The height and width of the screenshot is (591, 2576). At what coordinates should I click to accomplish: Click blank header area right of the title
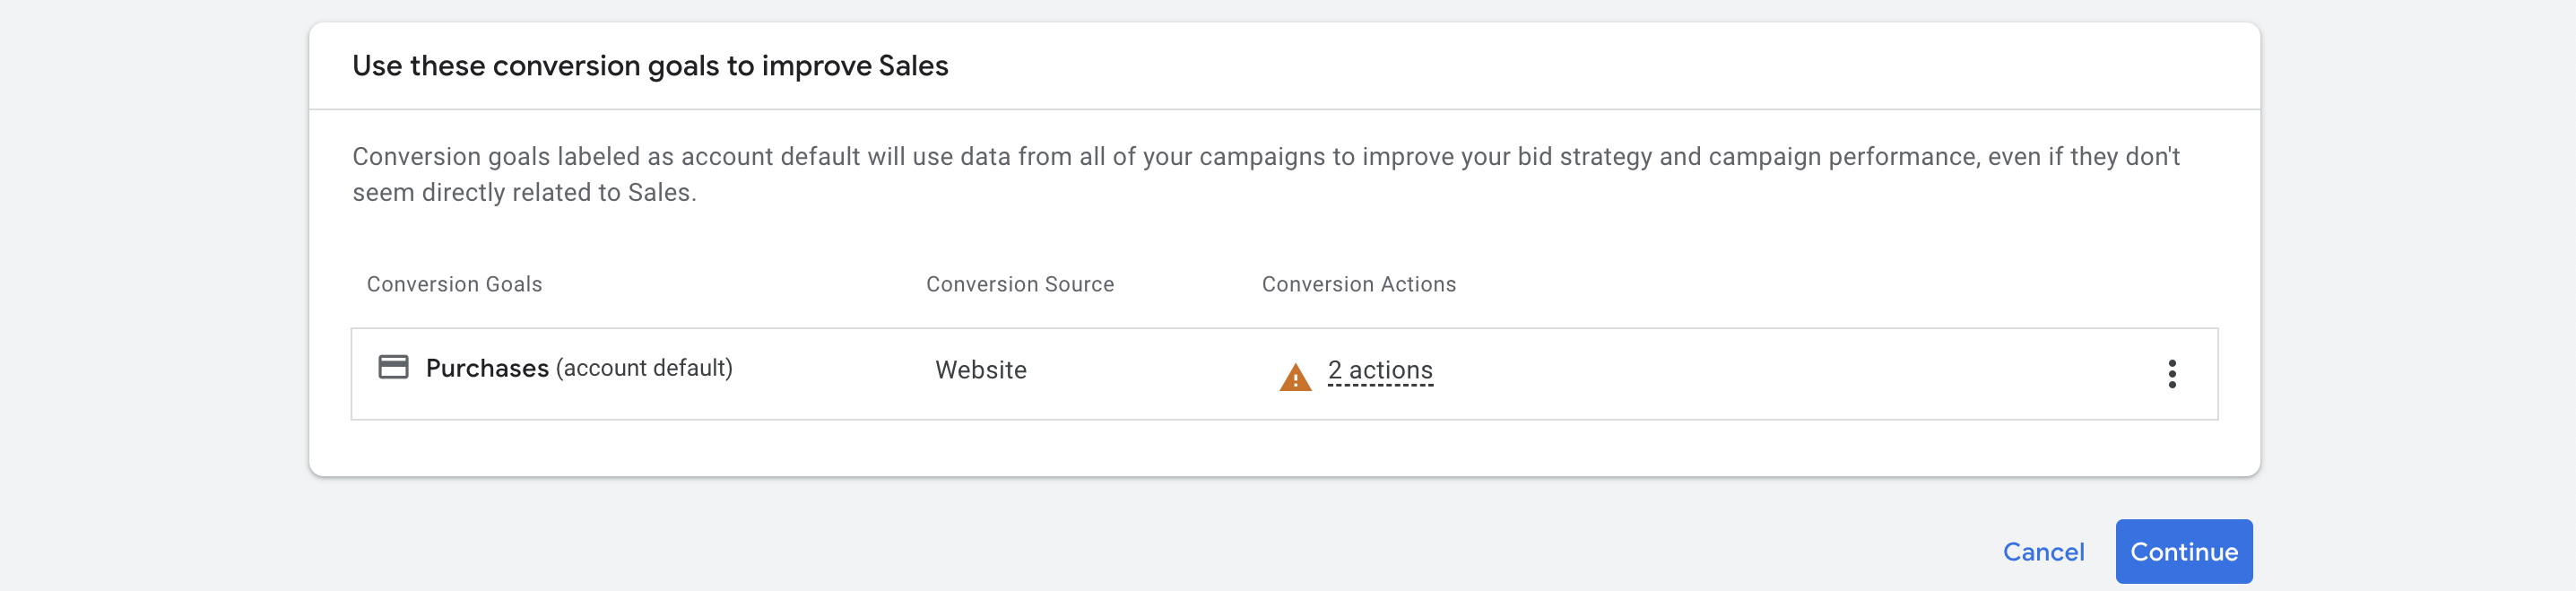click(x=1600, y=66)
